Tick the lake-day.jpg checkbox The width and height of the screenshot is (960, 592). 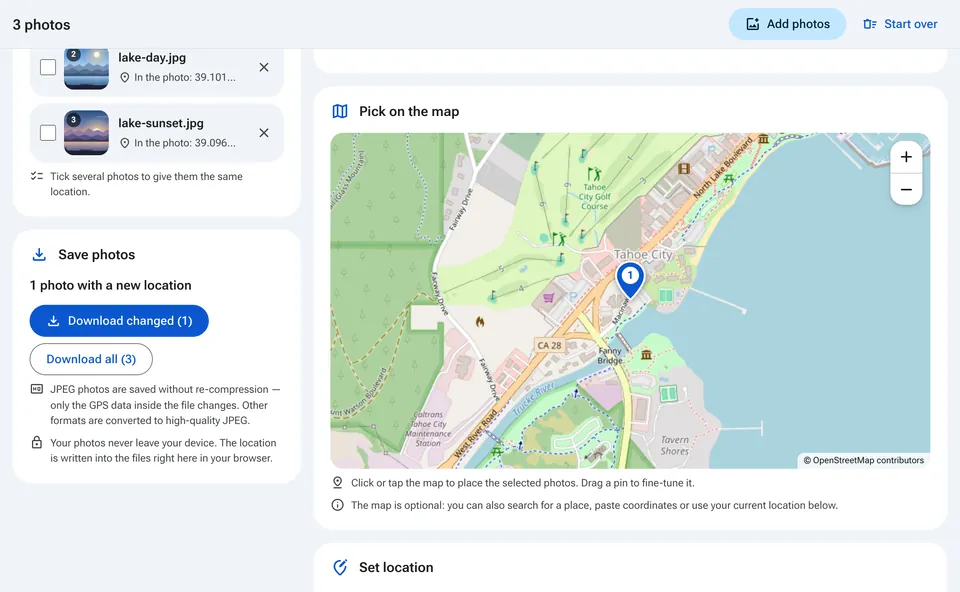click(48, 67)
